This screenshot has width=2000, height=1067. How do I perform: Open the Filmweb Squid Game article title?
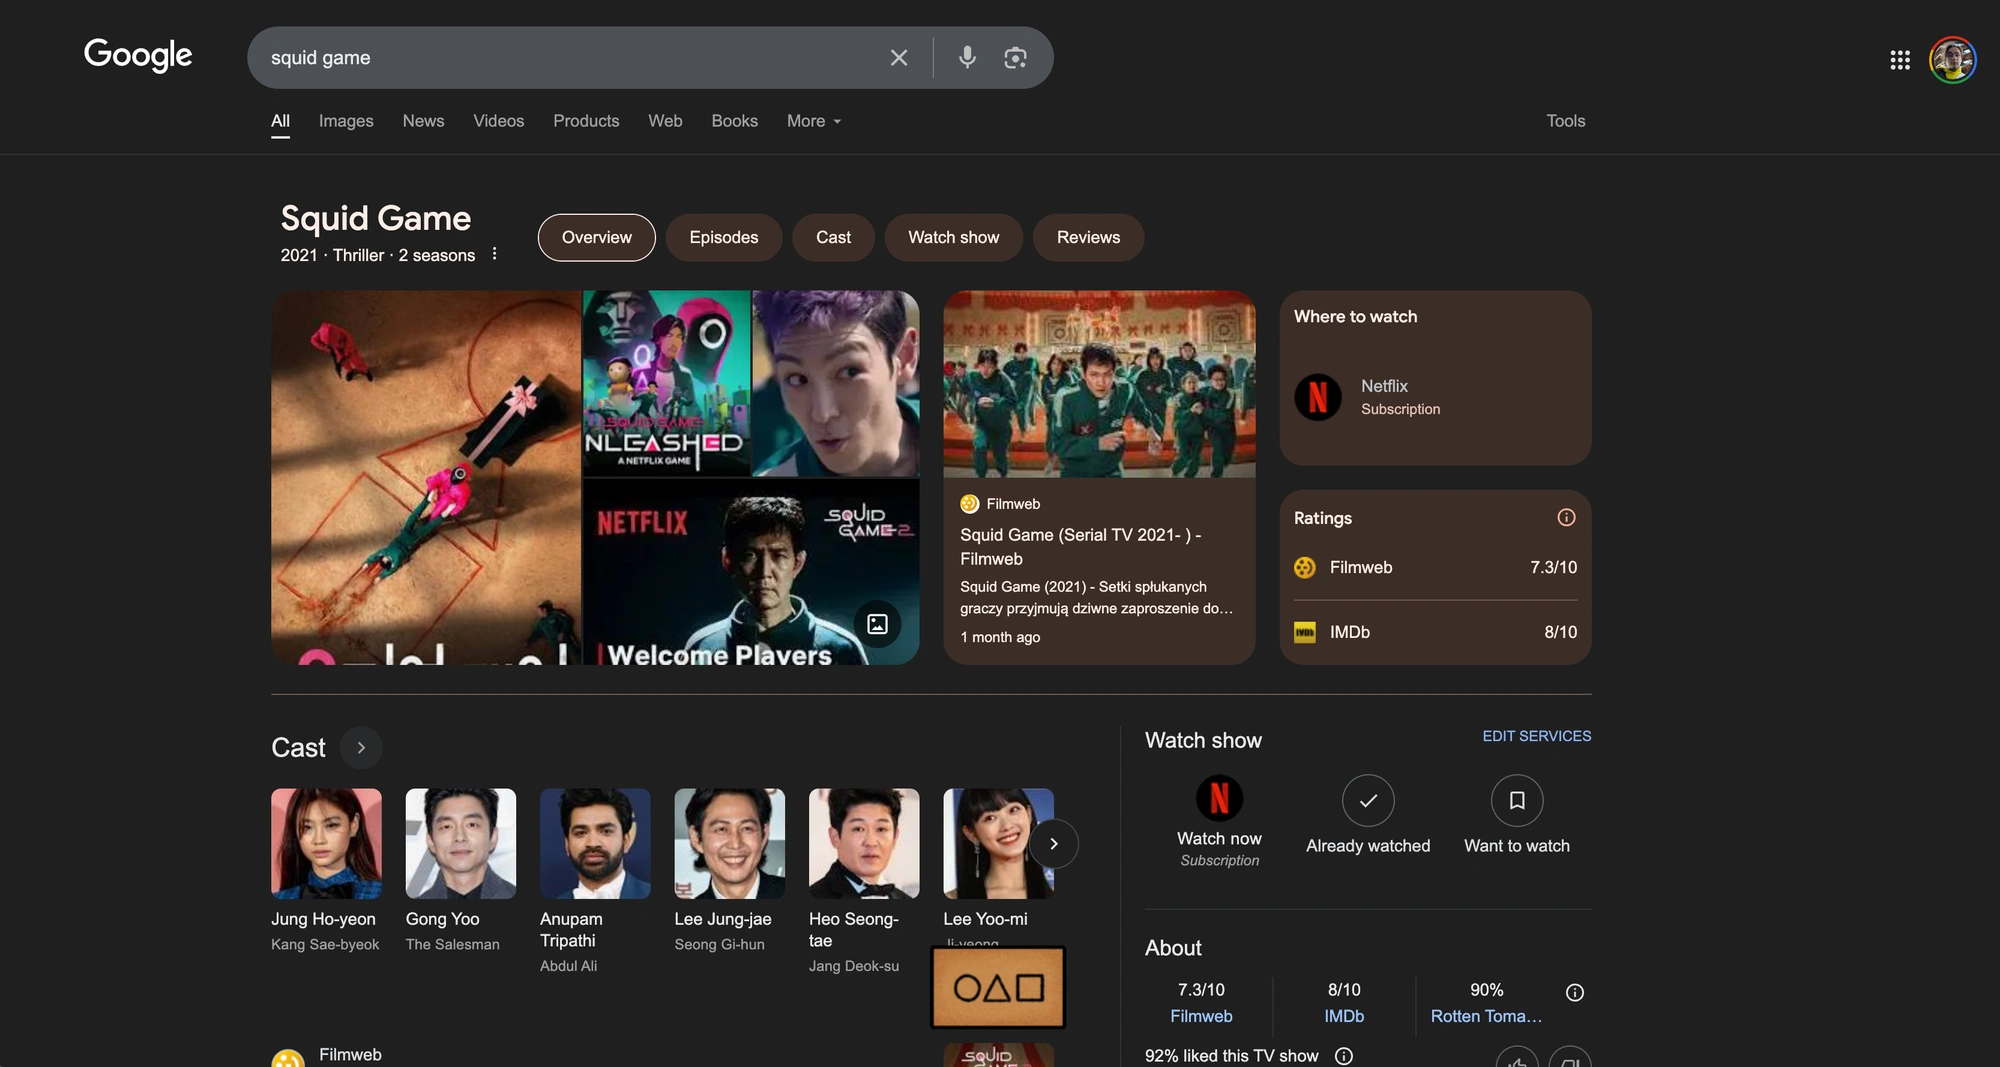pos(1080,547)
